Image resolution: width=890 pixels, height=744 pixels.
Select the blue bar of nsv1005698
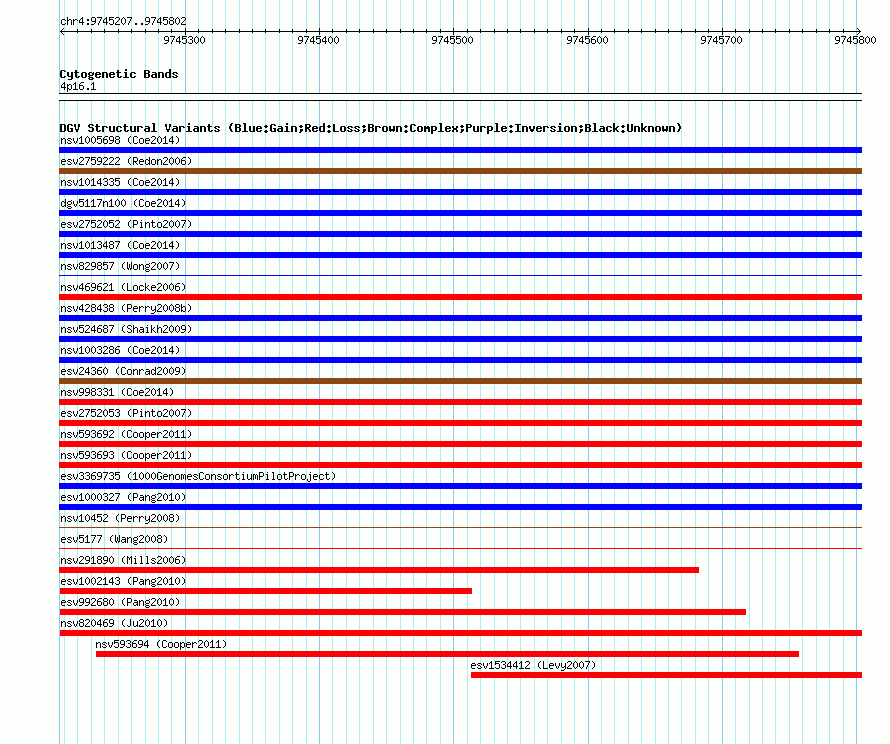(x=460, y=150)
